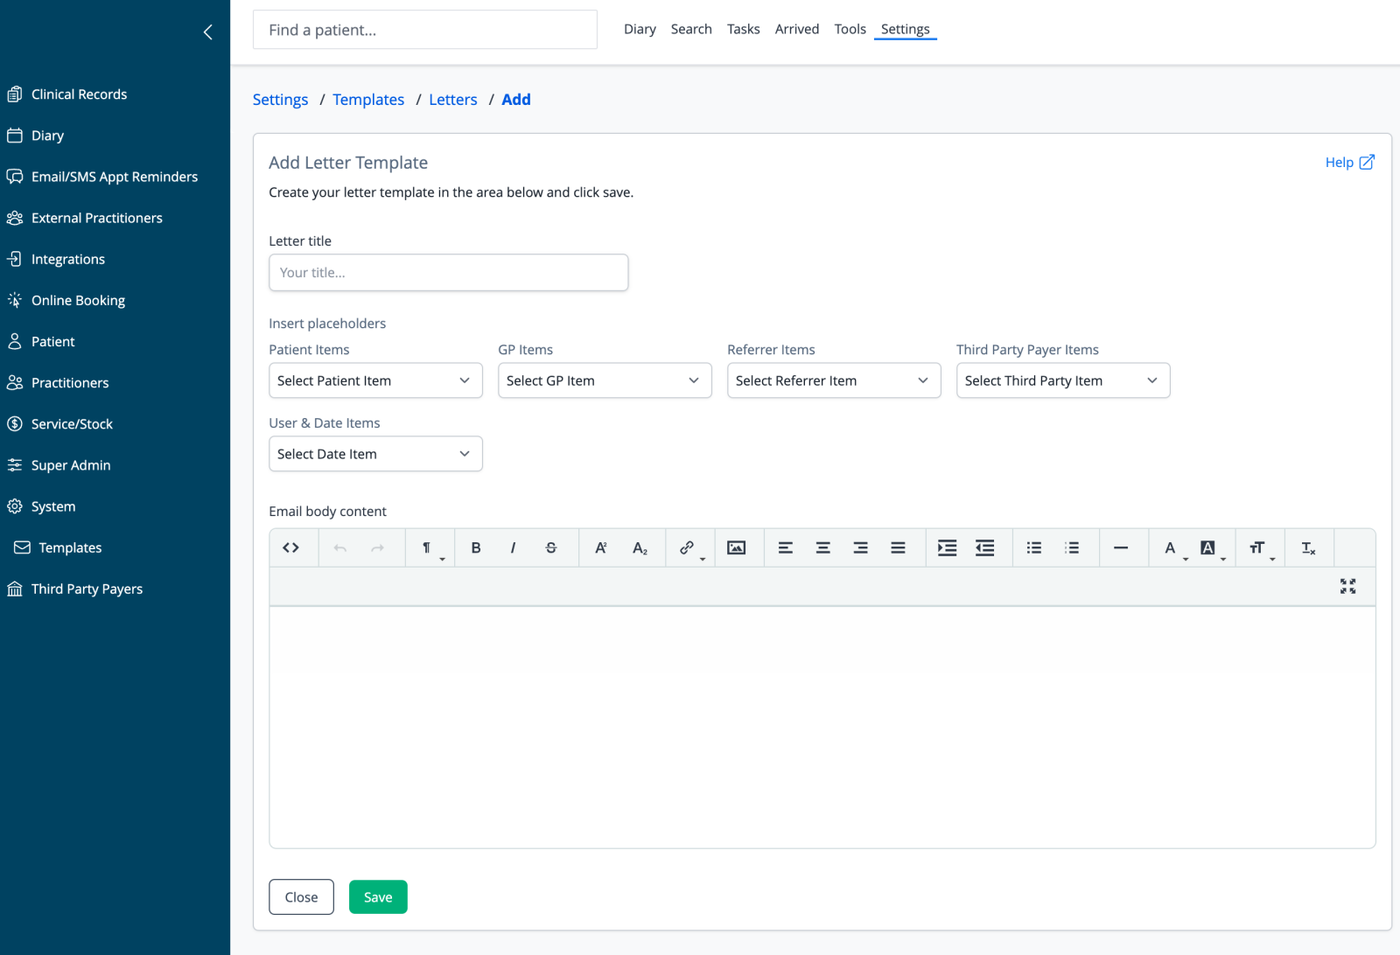Viewport: 1400px width, 955px height.
Task: Open the Help link
Action: coord(1349,162)
